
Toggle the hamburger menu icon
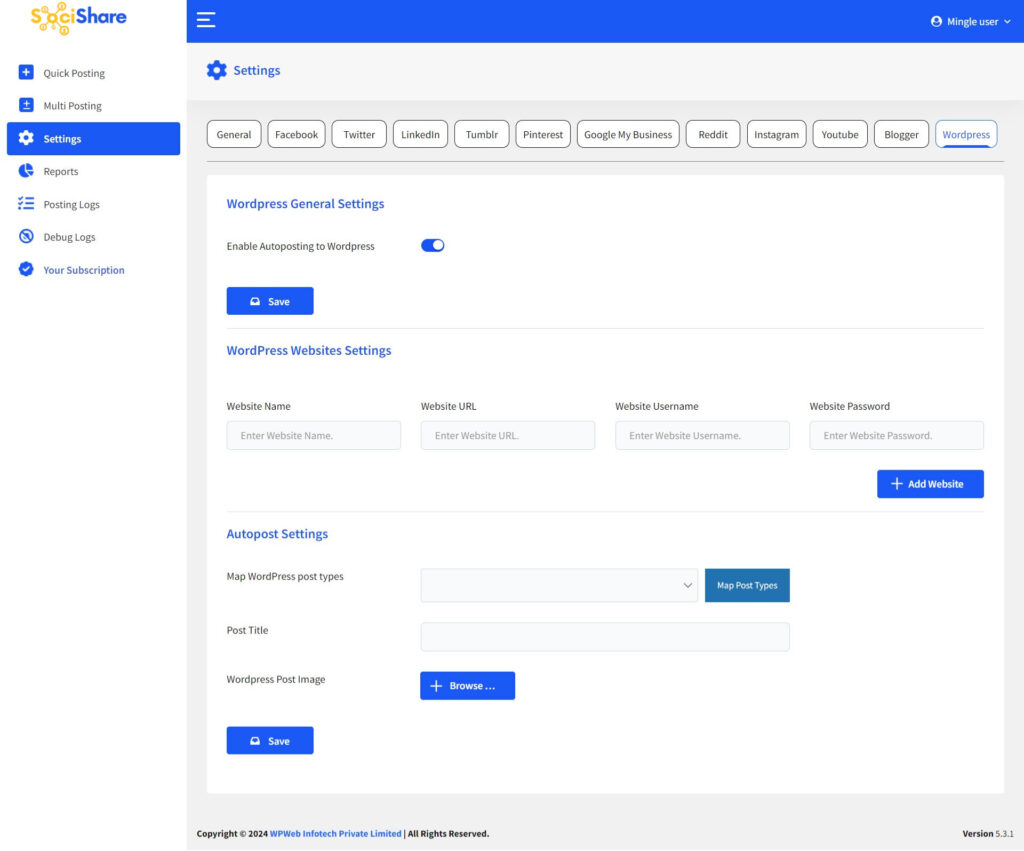(206, 20)
